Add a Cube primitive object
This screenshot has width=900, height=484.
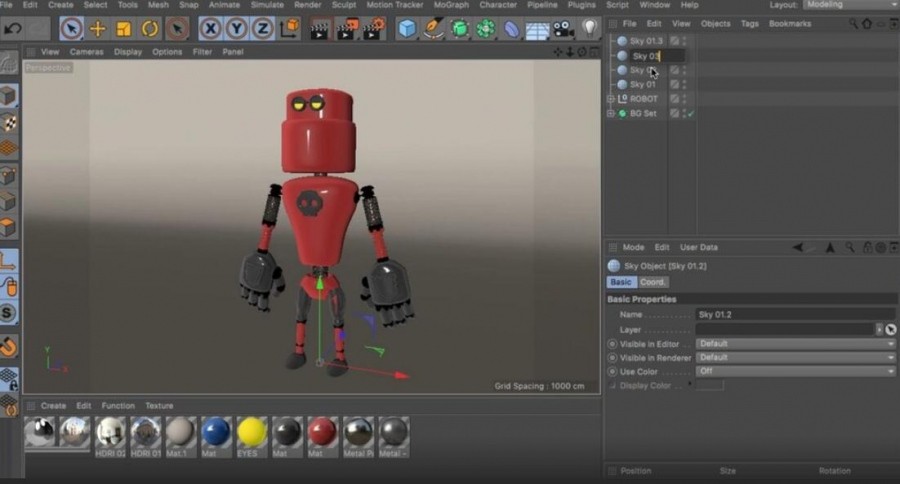click(x=406, y=29)
